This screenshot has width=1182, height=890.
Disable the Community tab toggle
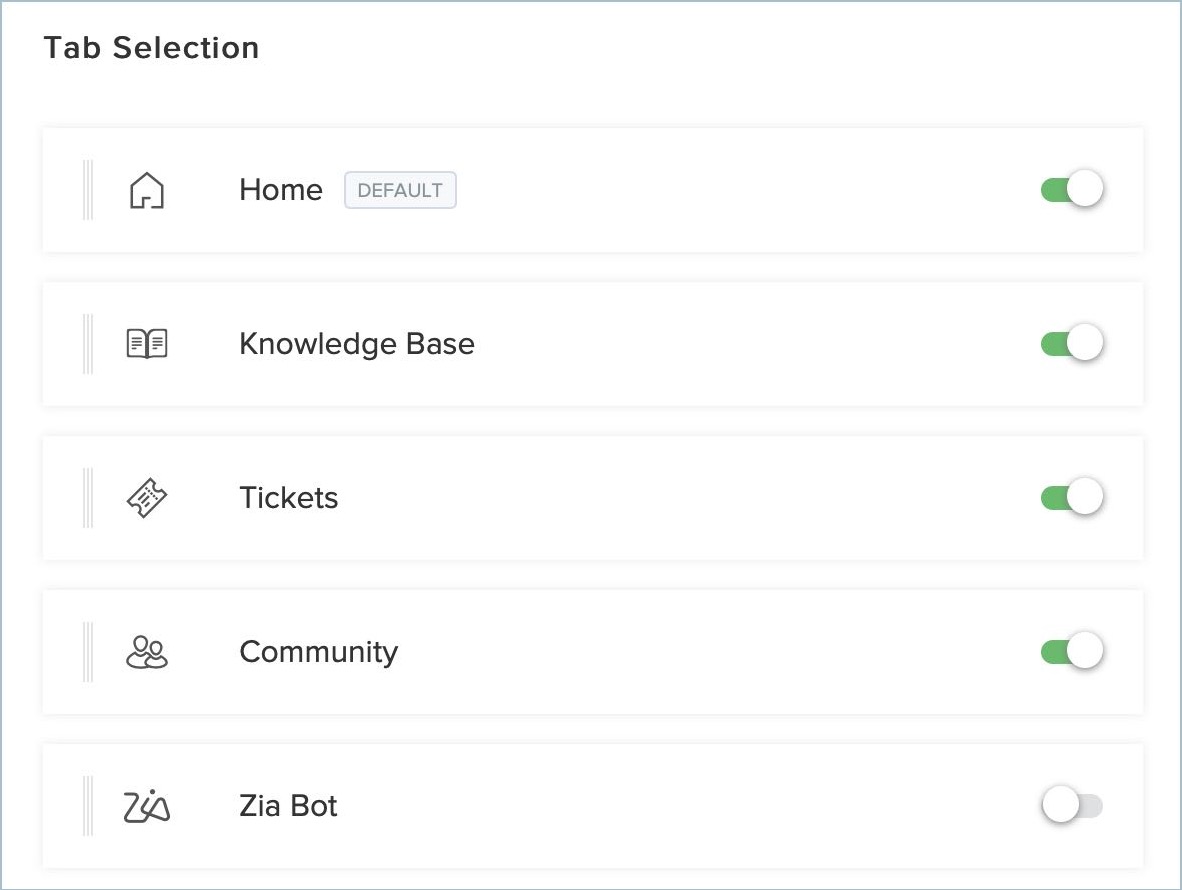click(1071, 651)
